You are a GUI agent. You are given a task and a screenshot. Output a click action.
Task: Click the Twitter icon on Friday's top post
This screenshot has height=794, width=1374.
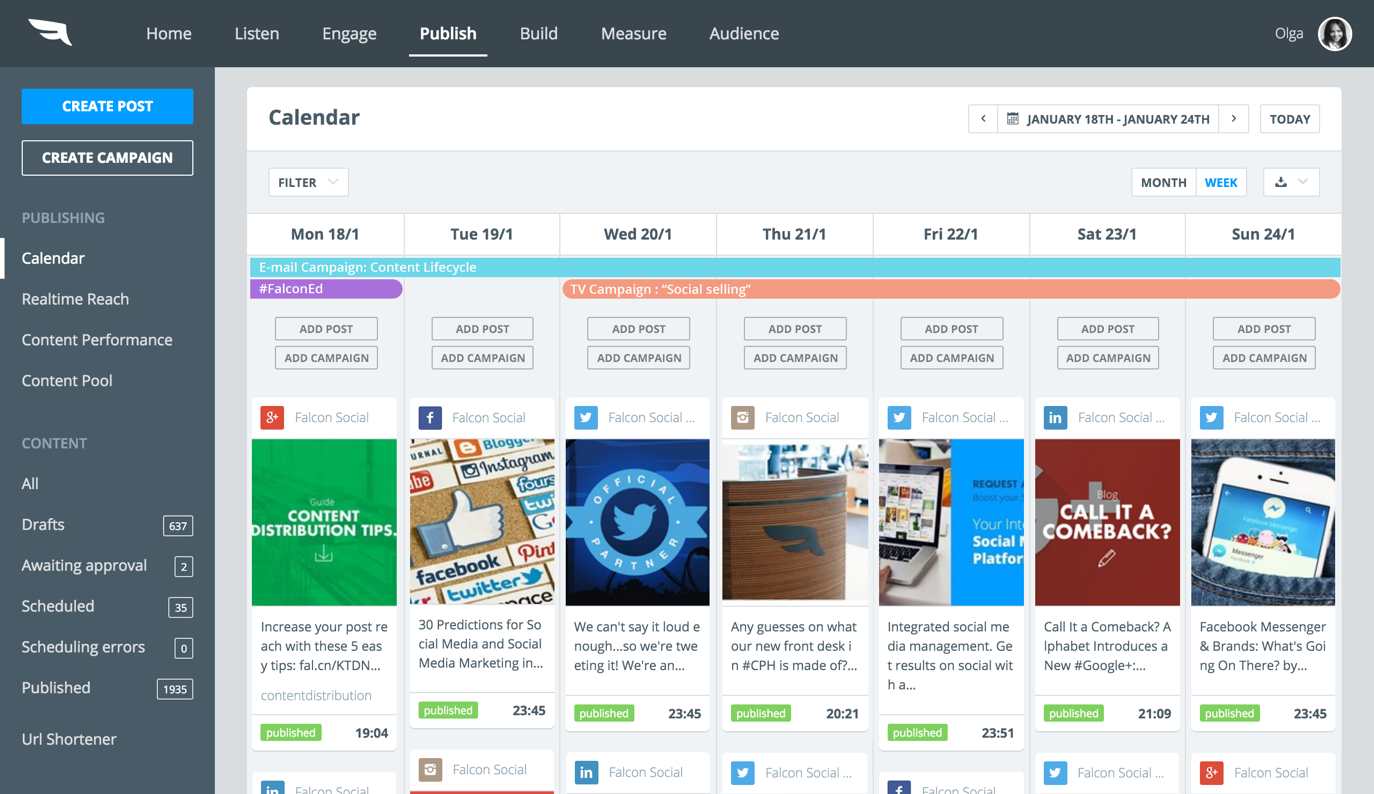[899, 417]
